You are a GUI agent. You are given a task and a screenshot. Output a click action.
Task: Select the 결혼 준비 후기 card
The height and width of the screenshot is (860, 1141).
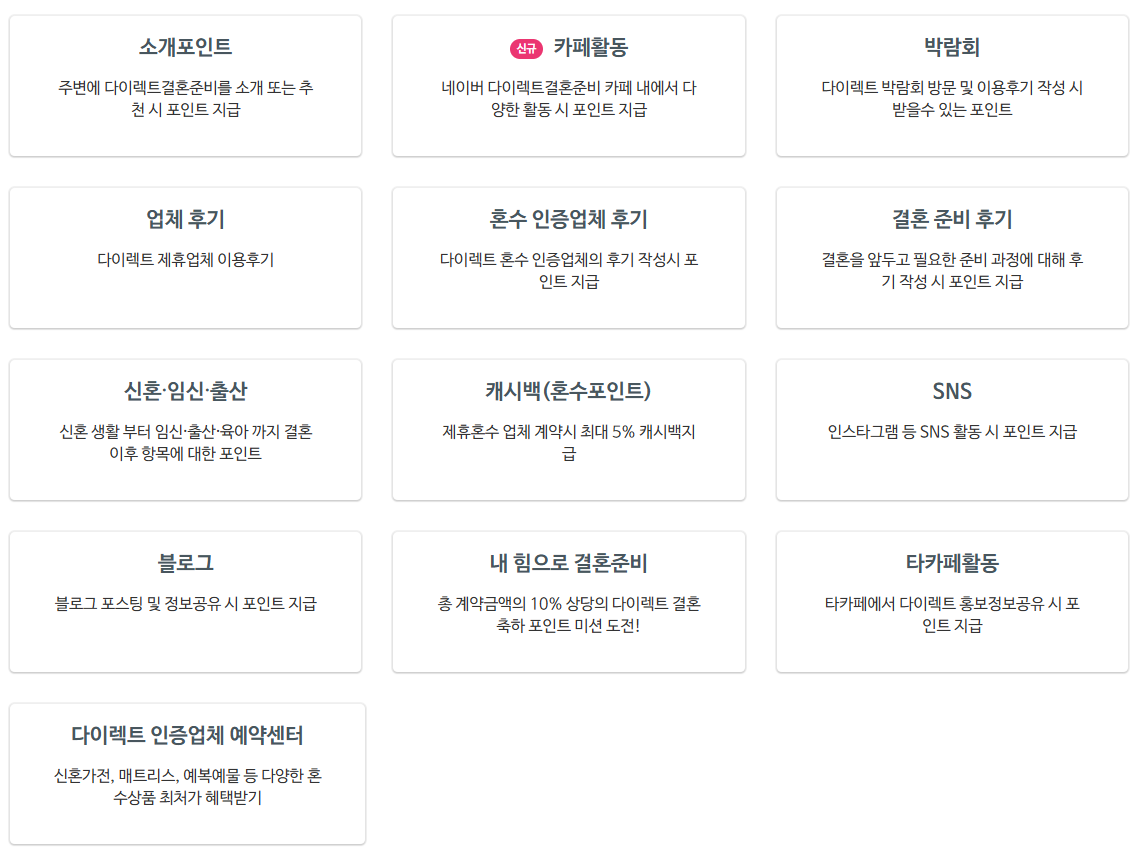953,255
